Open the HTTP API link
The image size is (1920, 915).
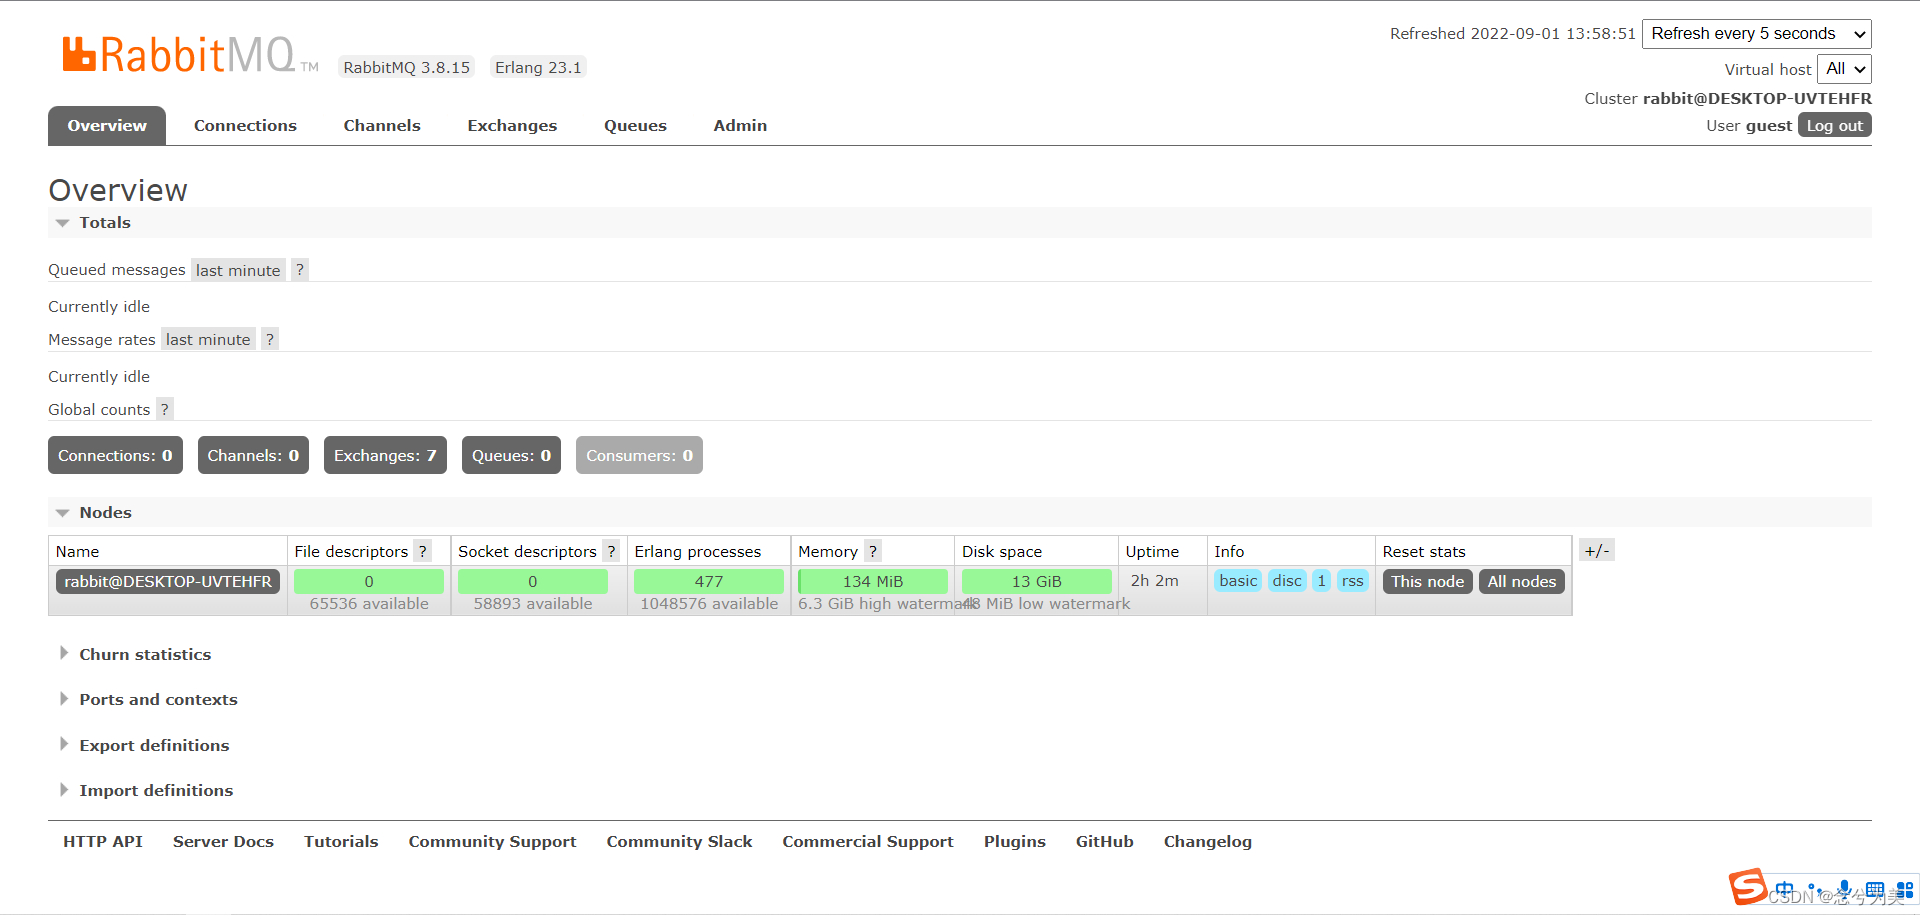(x=103, y=841)
